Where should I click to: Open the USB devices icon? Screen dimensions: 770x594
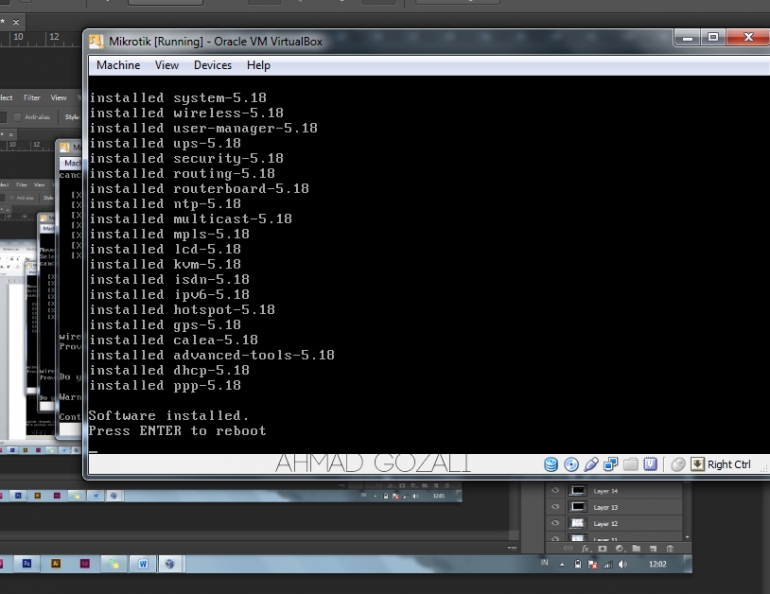tap(591, 464)
